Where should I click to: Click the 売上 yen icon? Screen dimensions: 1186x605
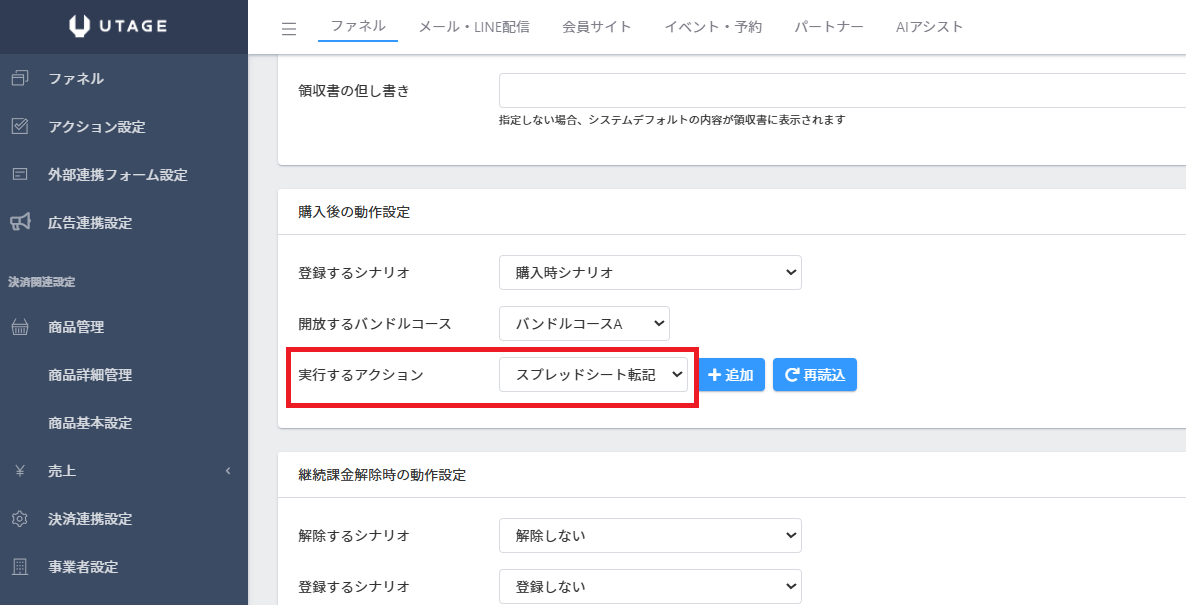[20, 470]
